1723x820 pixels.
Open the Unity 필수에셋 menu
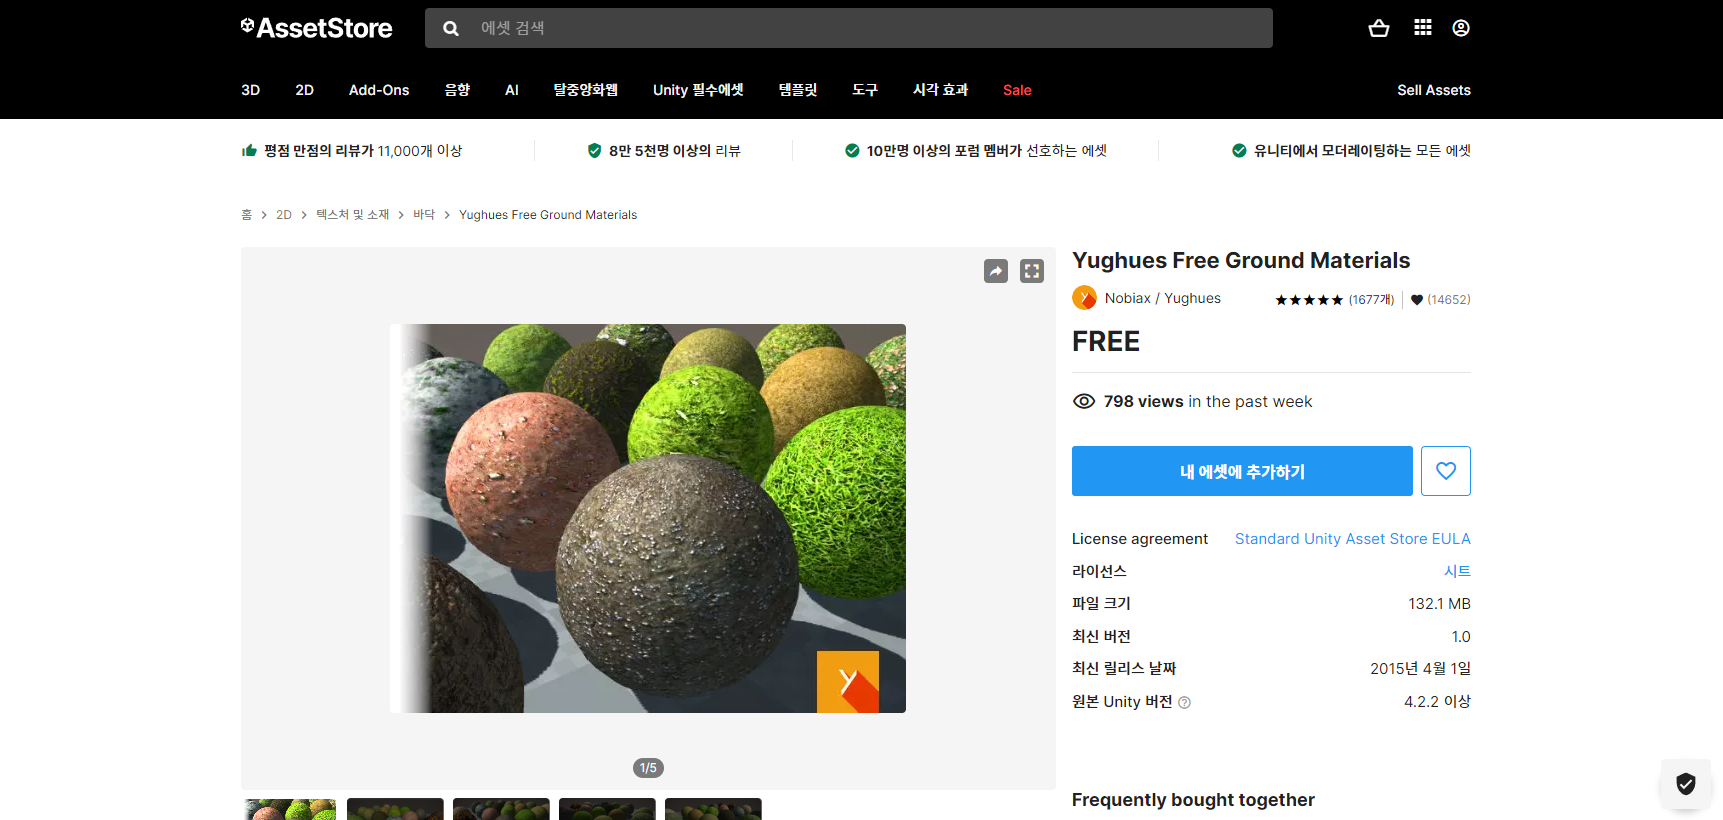698,90
